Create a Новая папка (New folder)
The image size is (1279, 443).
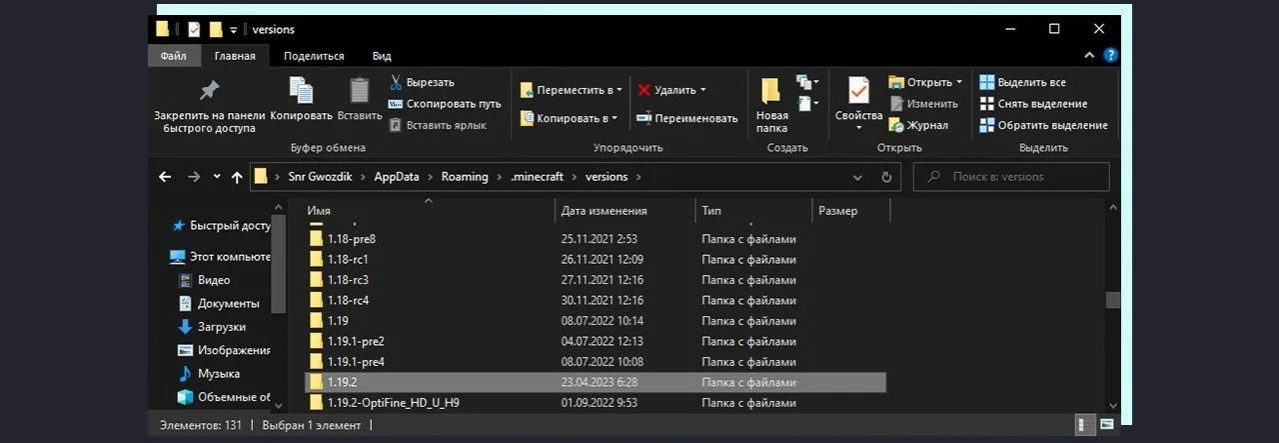click(771, 105)
